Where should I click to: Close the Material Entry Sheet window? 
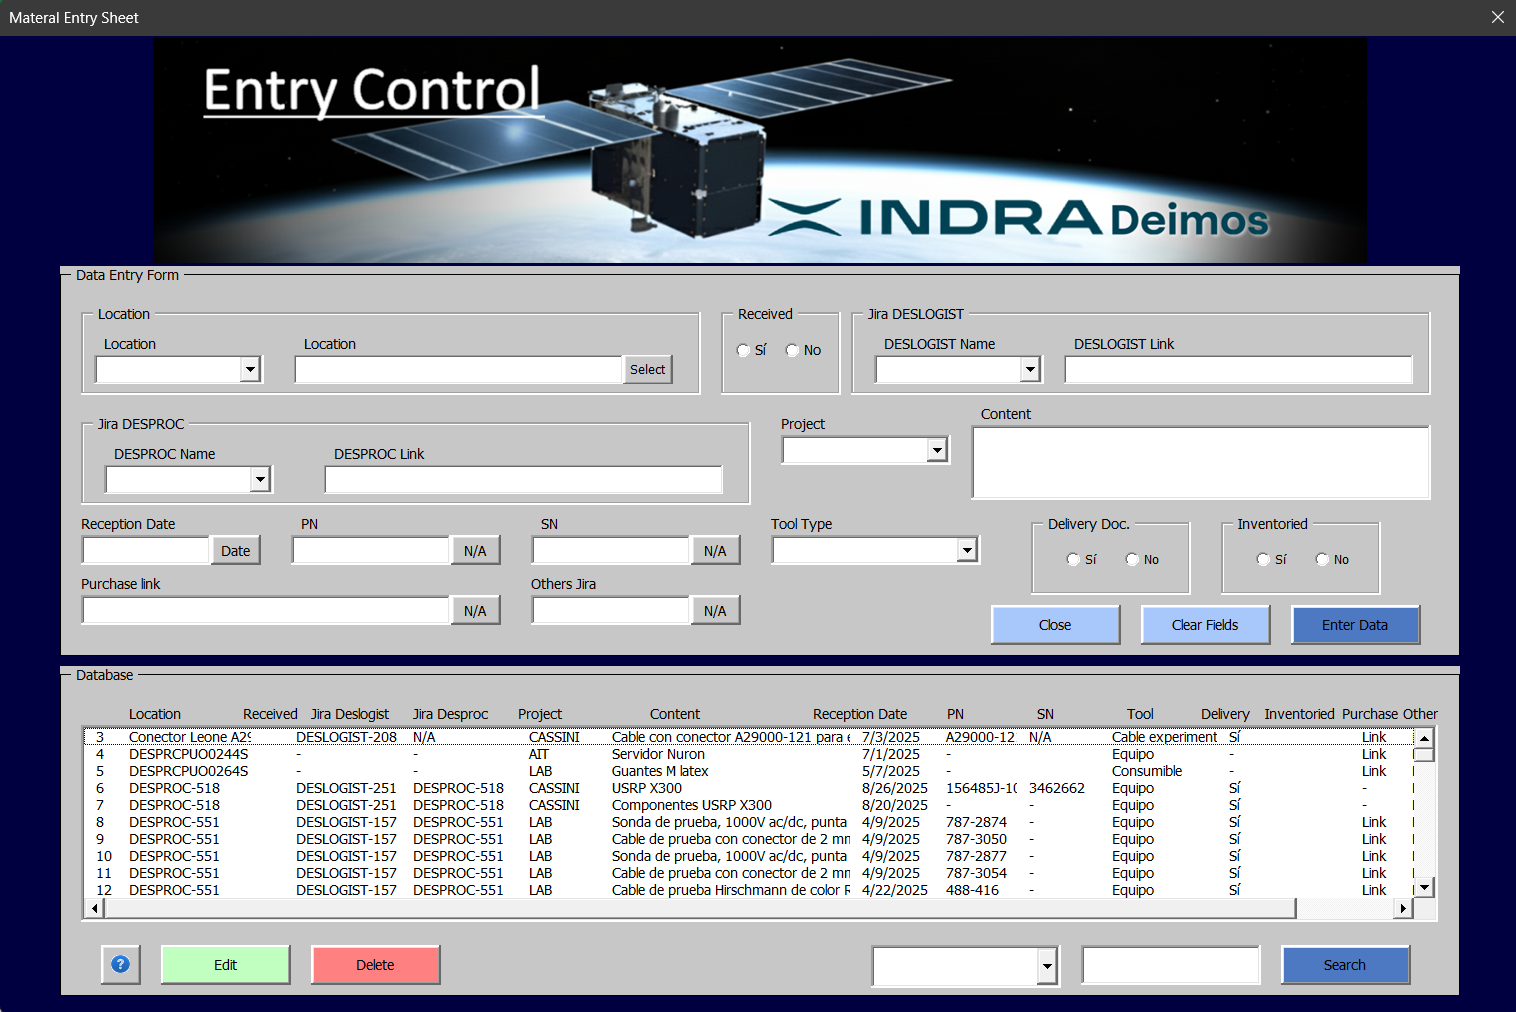pos(1497,17)
